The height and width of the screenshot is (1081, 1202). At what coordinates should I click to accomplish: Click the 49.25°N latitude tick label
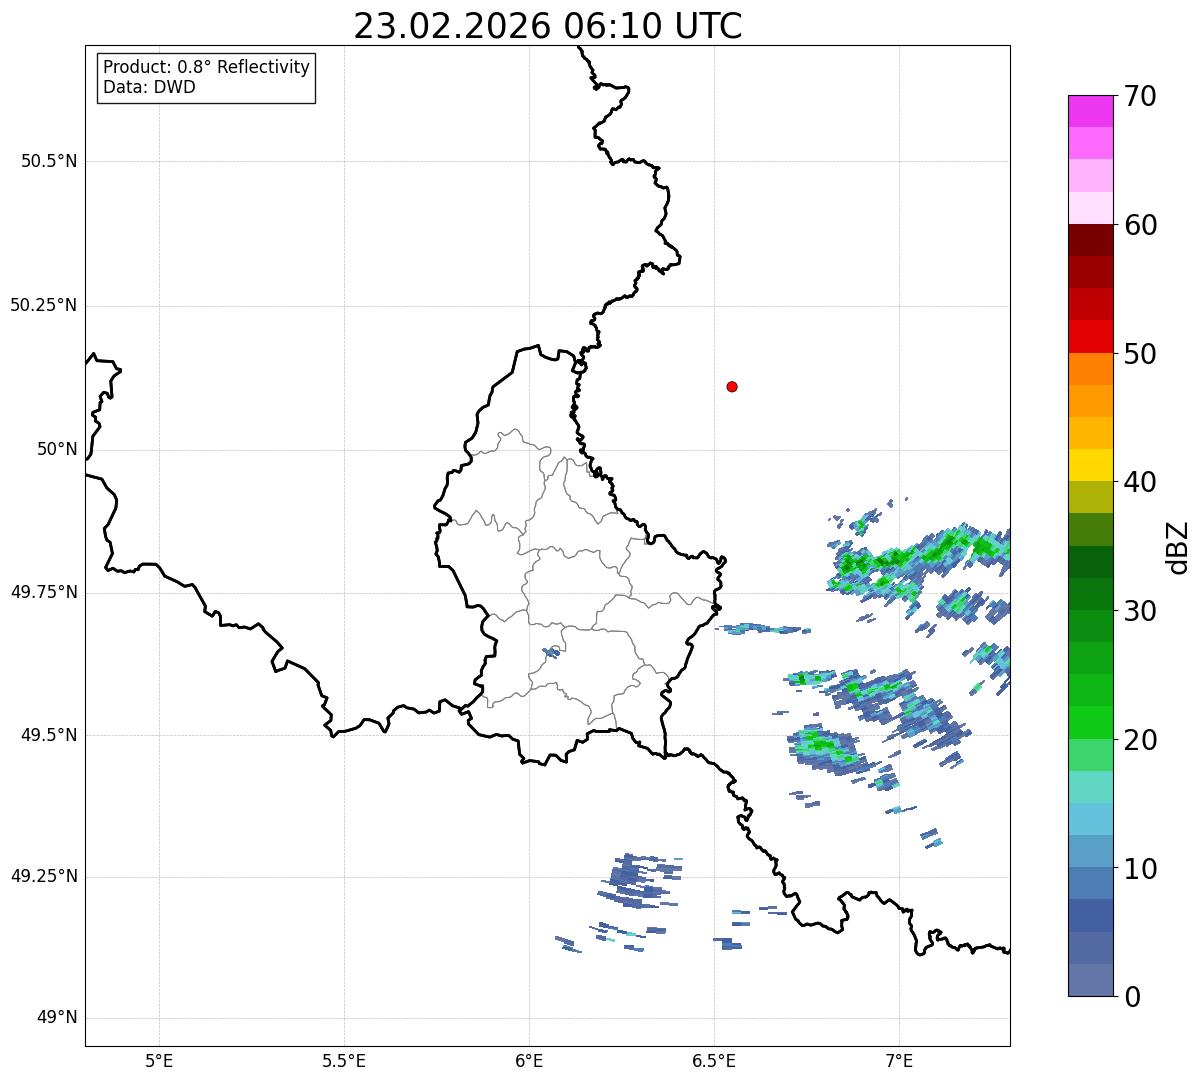click(44, 877)
